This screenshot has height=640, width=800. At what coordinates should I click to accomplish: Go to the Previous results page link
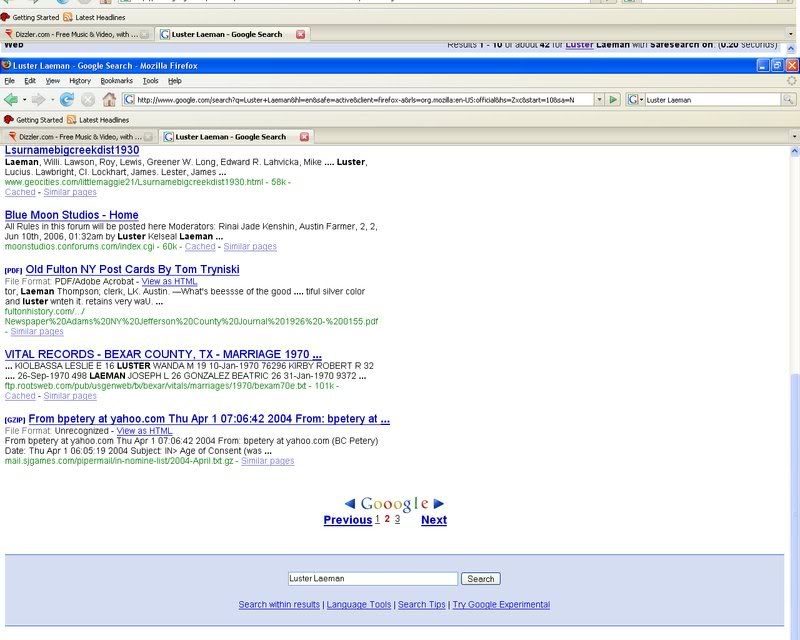click(x=347, y=520)
